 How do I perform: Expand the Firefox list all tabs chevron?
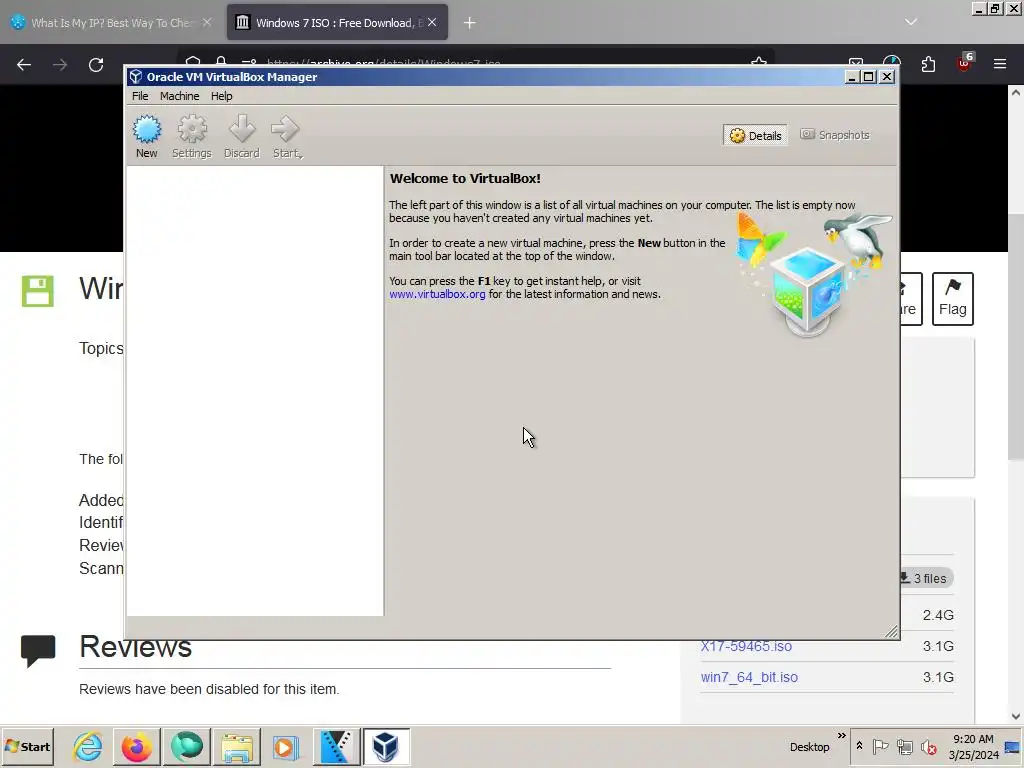(x=911, y=22)
